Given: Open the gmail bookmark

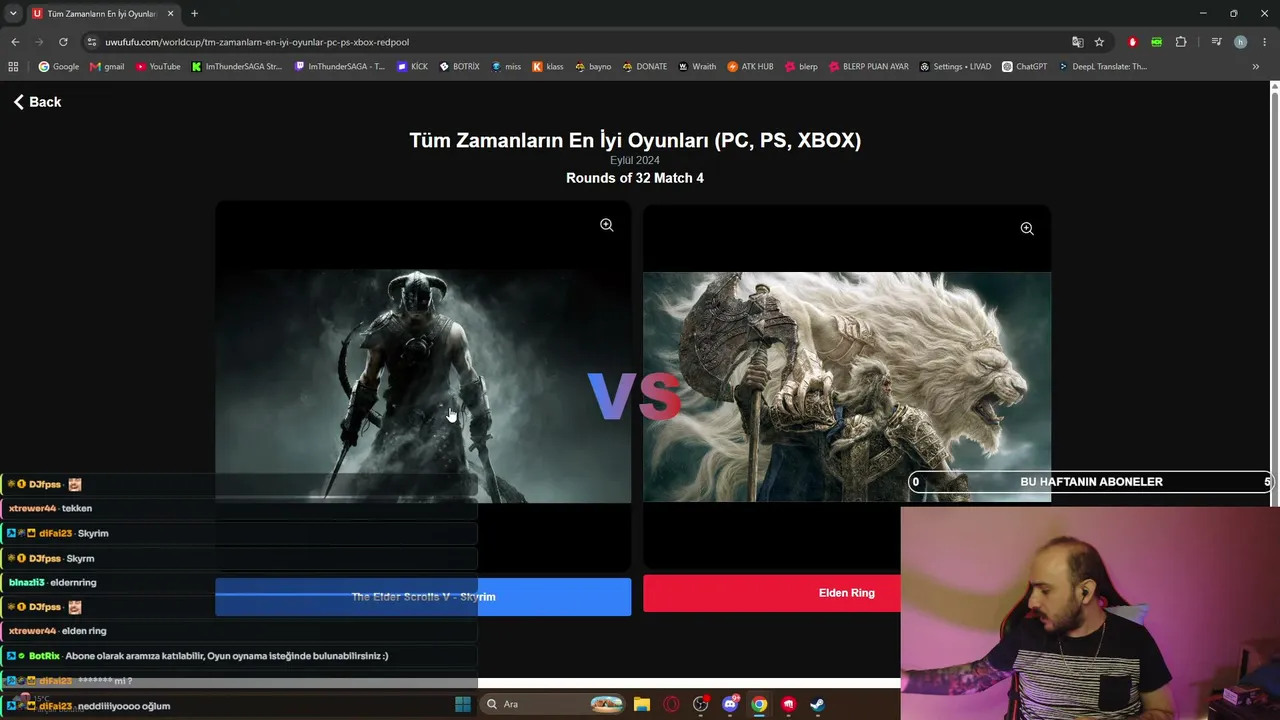Looking at the screenshot, I should pos(107,67).
